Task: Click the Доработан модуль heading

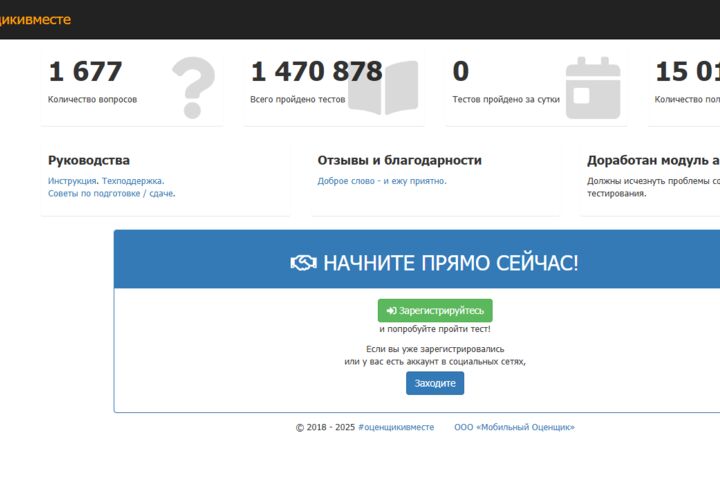Action: [x=653, y=160]
